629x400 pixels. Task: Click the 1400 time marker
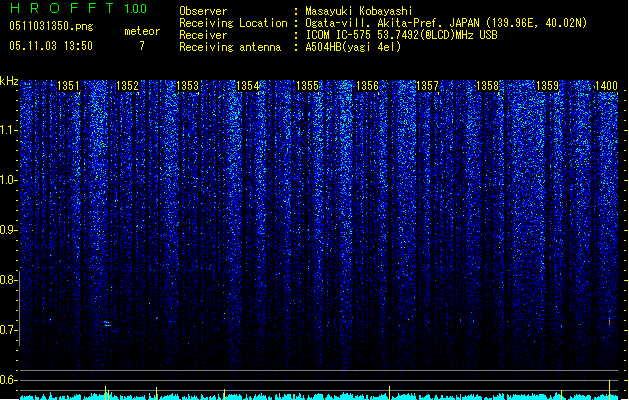click(606, 86)
